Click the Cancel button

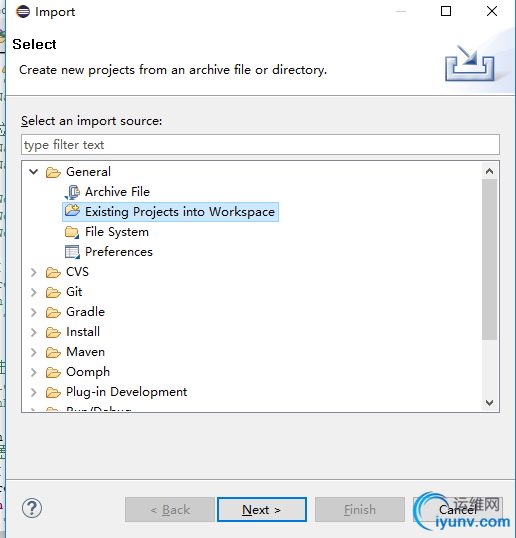pyautogui.click(x=458, y=510)
